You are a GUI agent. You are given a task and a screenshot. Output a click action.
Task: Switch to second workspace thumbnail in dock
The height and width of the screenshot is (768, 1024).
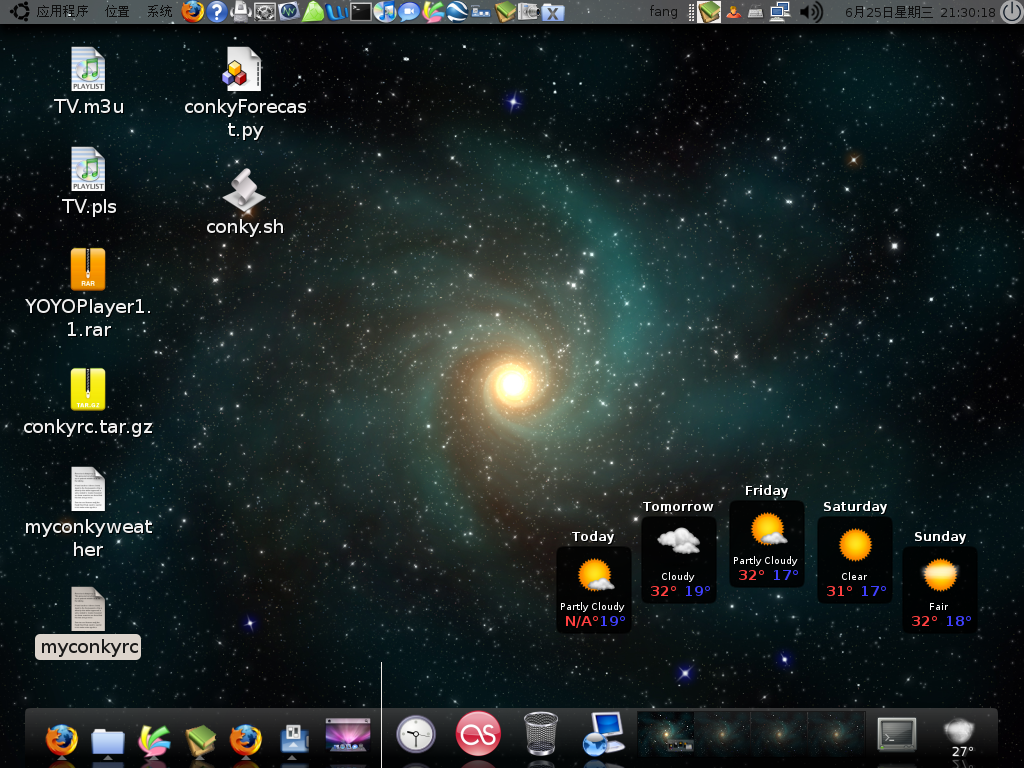tap(722, 733)
